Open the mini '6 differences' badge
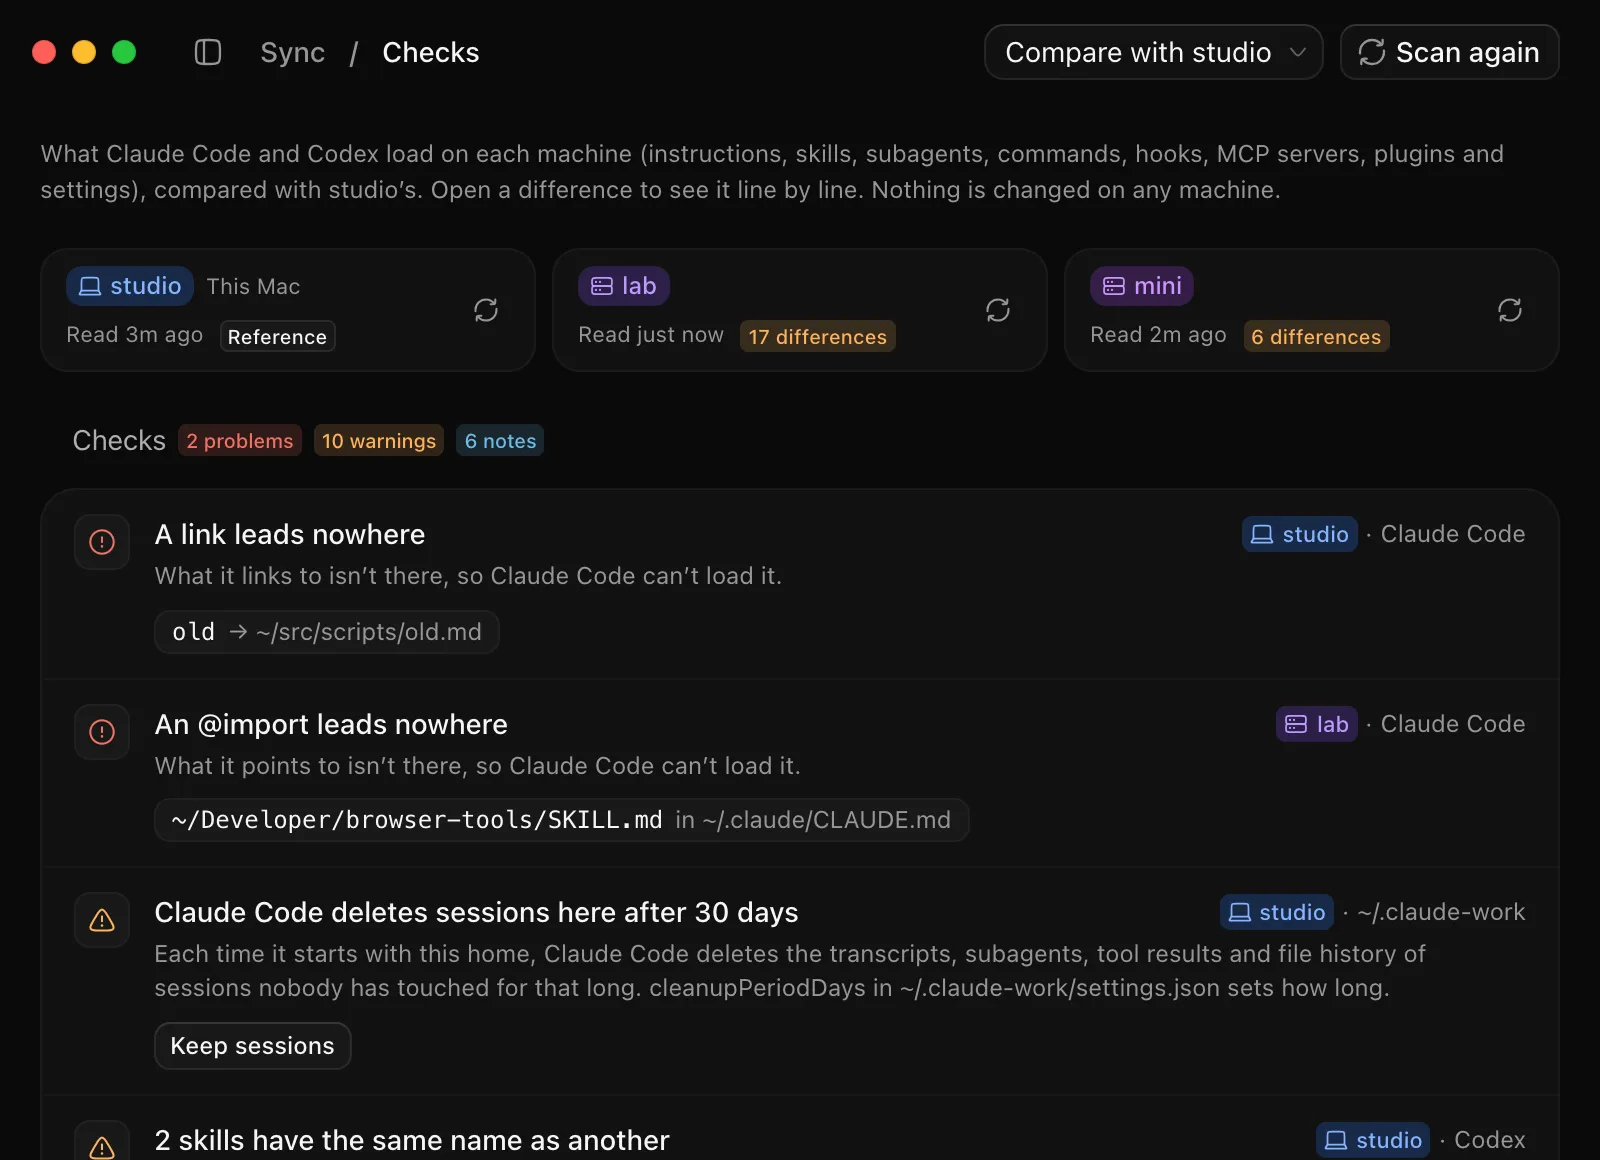Screen dimensions: 1600x1160 1316,337
